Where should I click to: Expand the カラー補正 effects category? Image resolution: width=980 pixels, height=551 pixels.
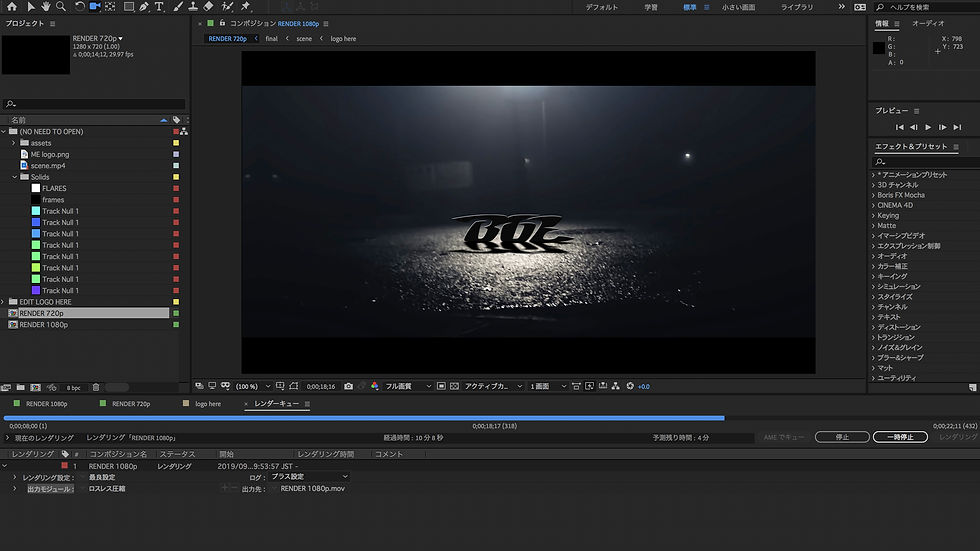[873, 266]
